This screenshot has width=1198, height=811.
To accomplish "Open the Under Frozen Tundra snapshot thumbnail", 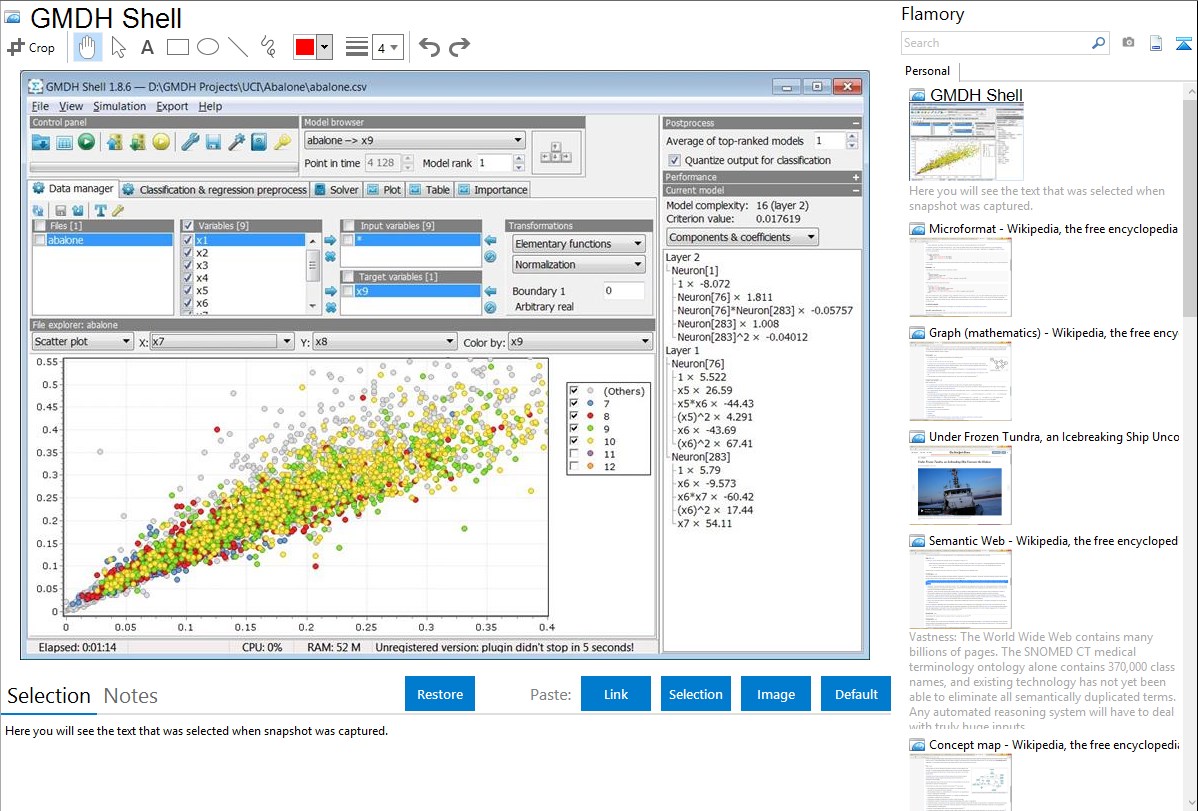I will click(960, 485).
